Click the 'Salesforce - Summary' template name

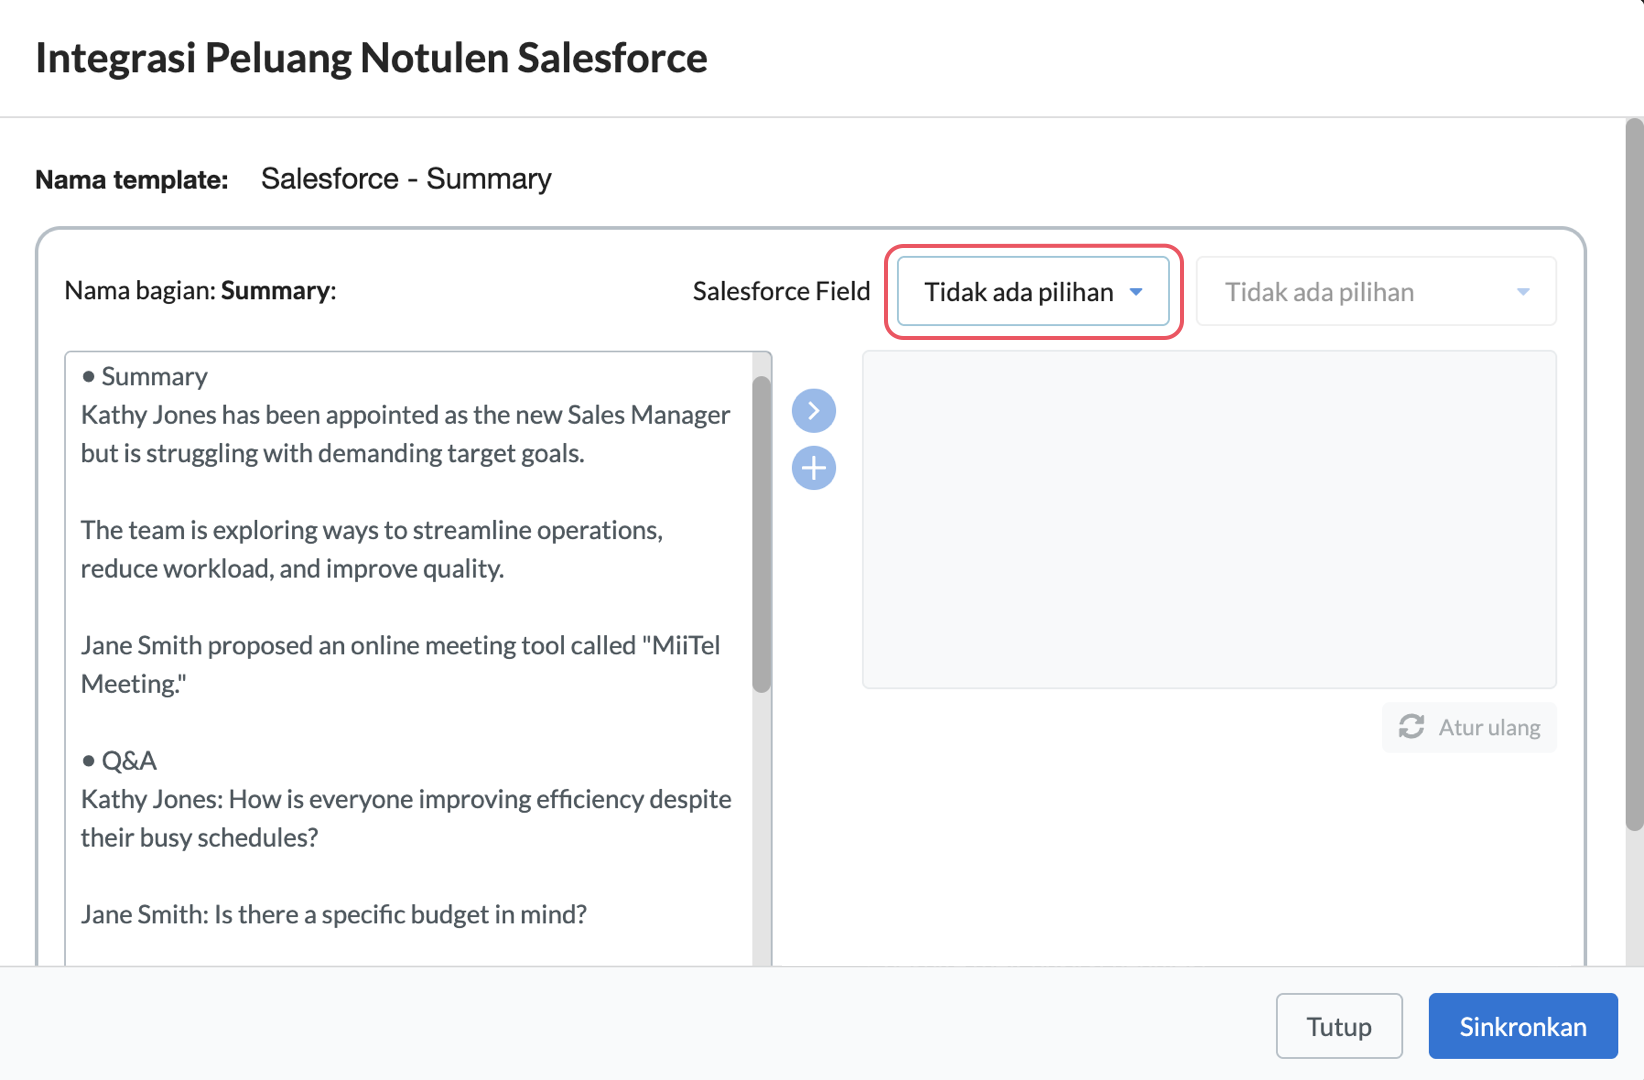(x=406, y=179)
